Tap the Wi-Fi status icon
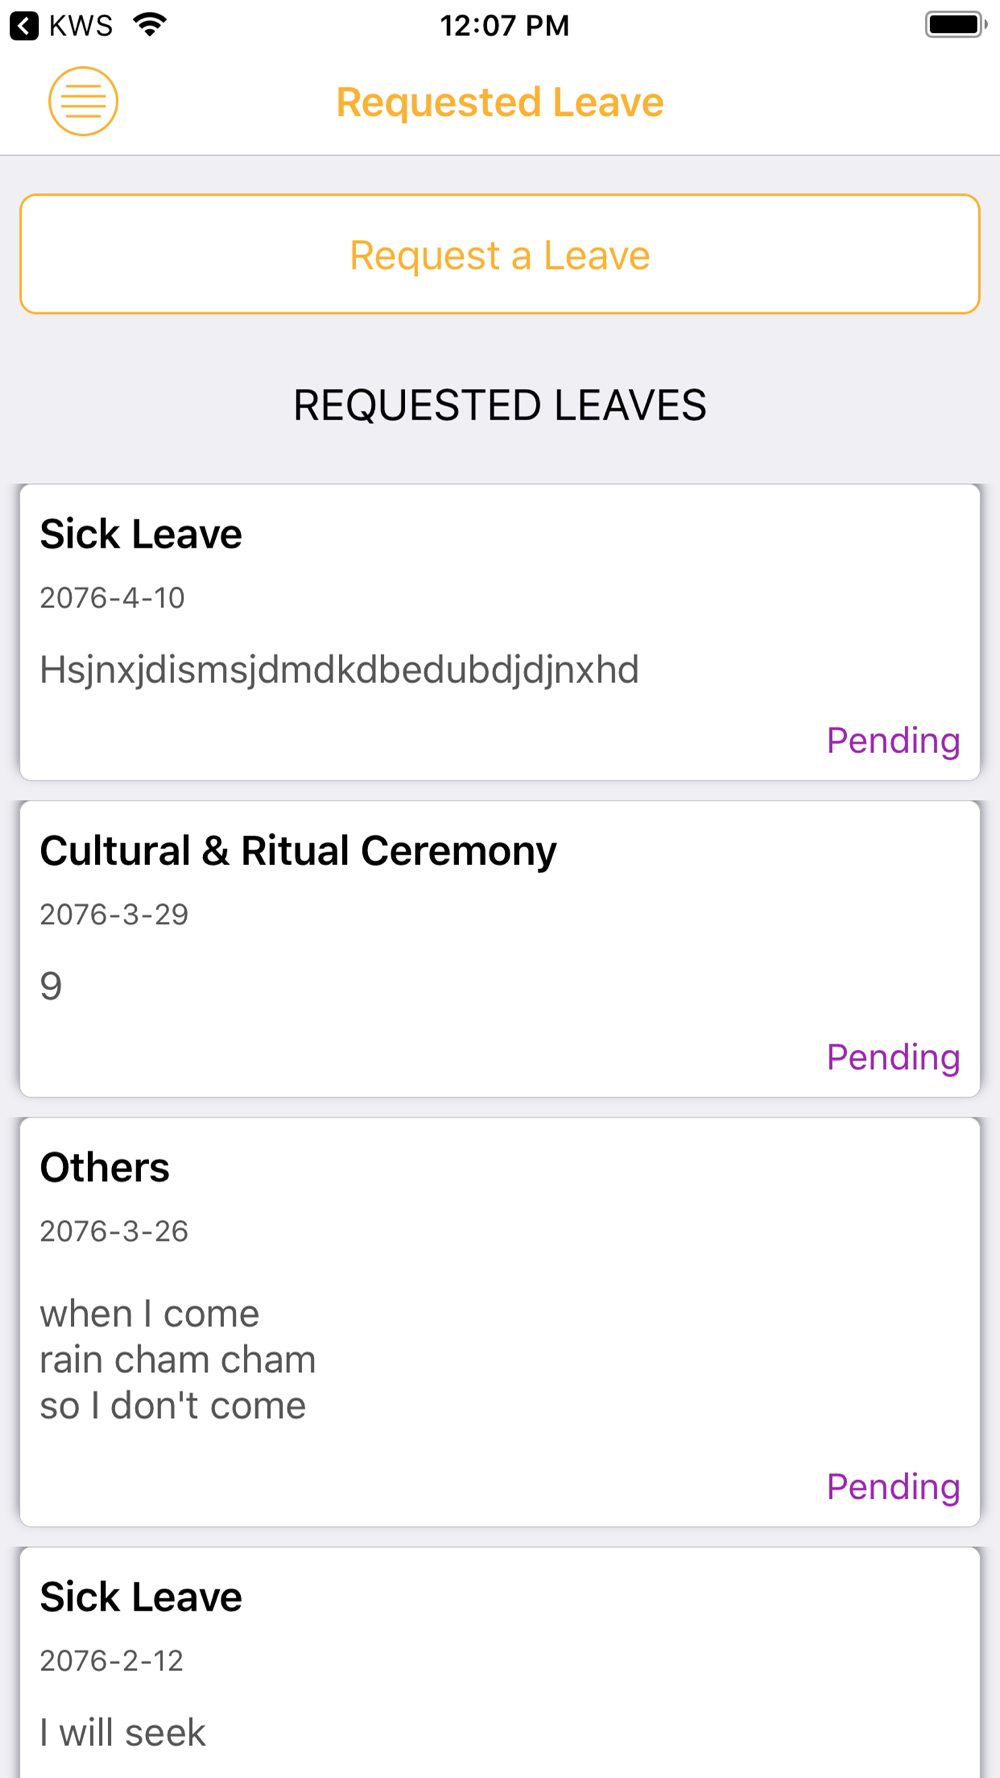This screenshot has width=1000, height=1778. (150, 25)
